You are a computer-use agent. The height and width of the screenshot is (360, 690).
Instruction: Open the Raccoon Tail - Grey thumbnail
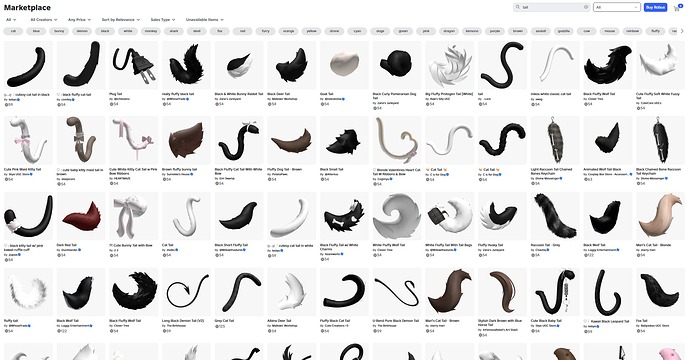point(555,216)
